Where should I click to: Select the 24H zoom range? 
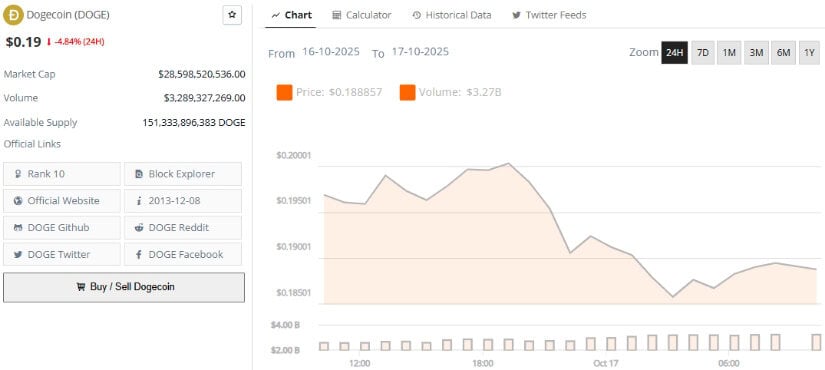[675, 53]
